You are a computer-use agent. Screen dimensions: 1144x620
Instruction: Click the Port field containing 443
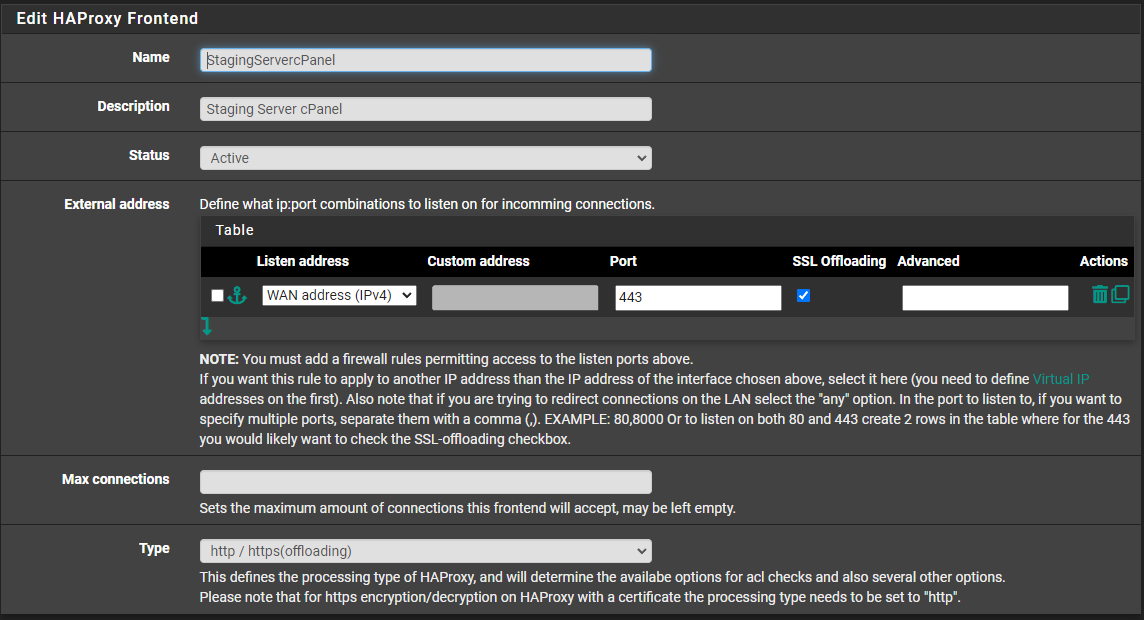click(x=698, y=298)
